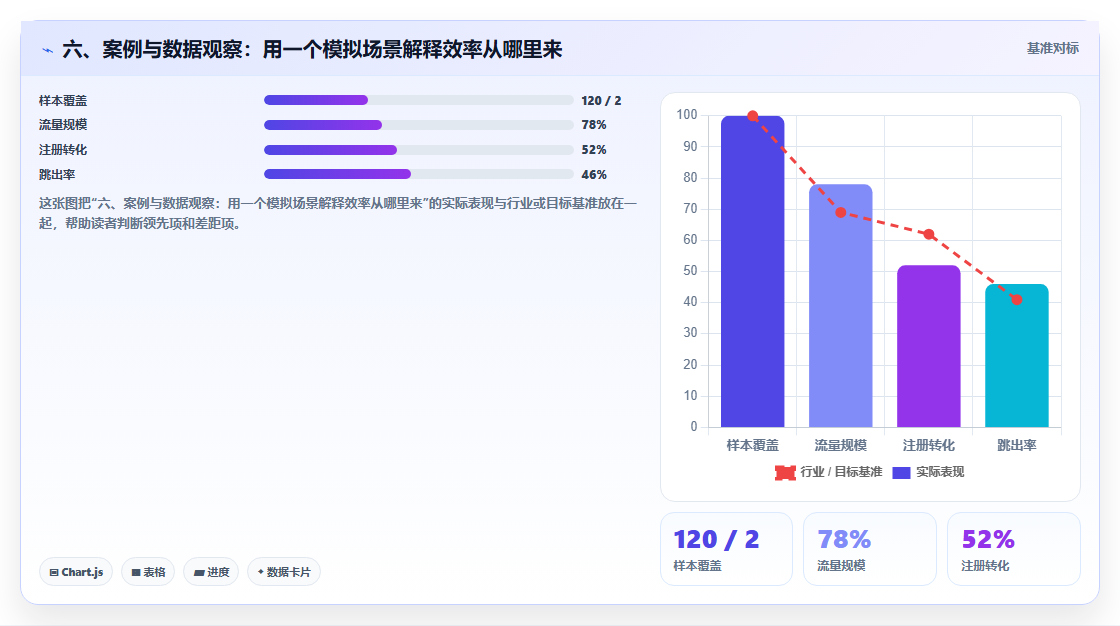1120x626 pixels.
Task: Click the 基准对标 label in header
Action: pyautogui.click(x=1052, y=49)
